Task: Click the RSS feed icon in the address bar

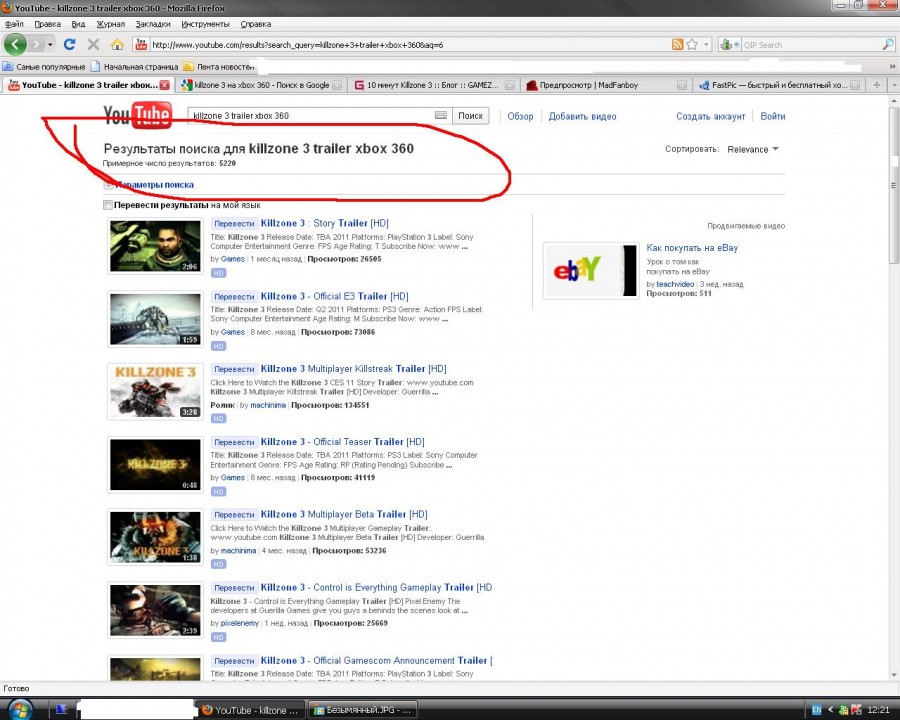Action: [678, 44]
